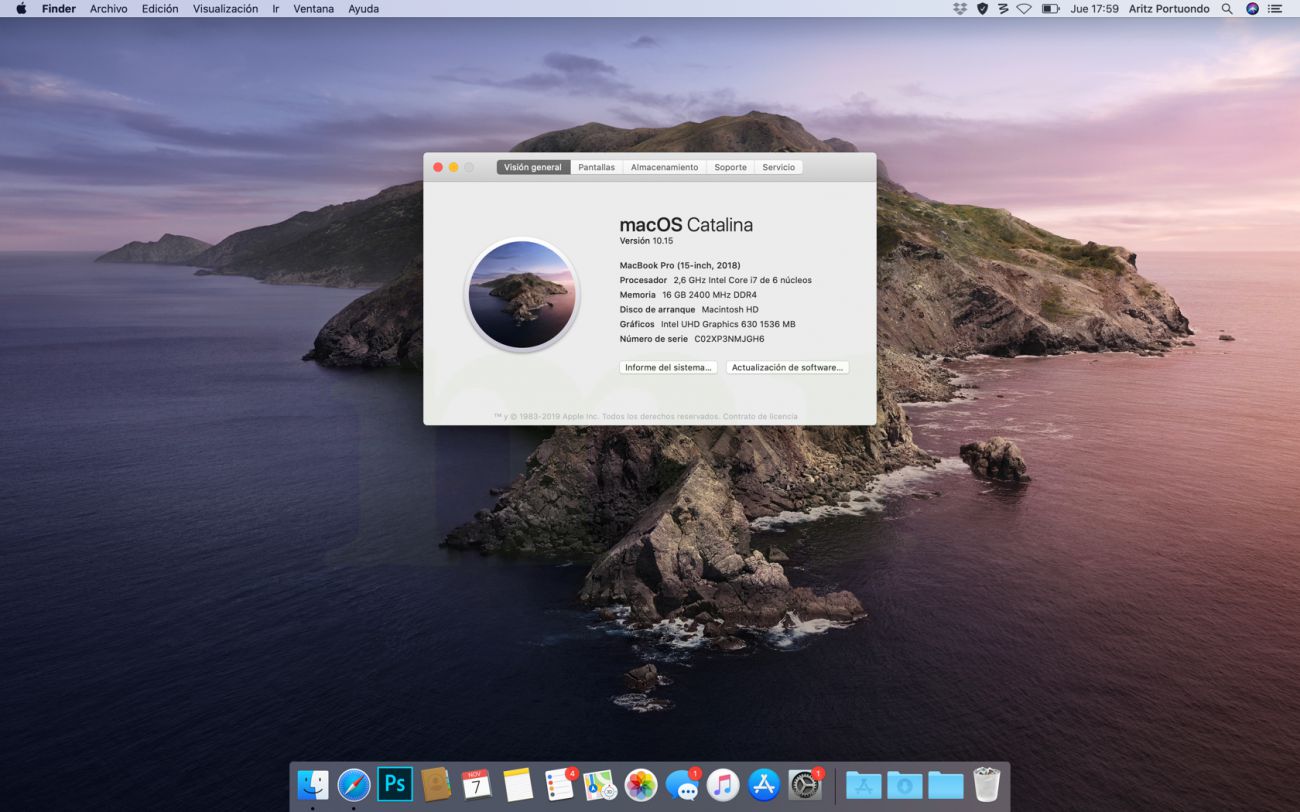Screen dimensions: 1300x812
Task: Open the plain folder stack in Dock
Action: pos(946,785)
